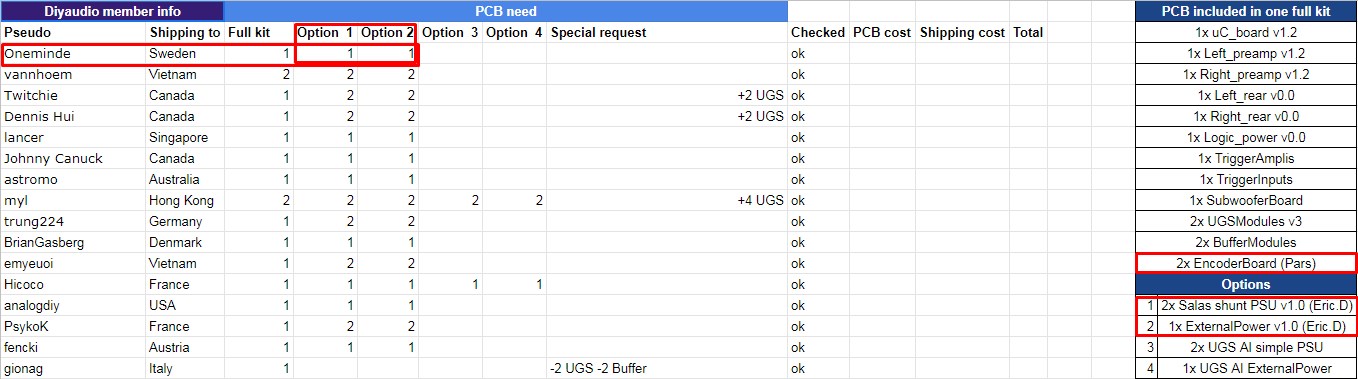1358x379 pixels.
Task: Select the vannhoem row name cell
Action: click(73, 74)
